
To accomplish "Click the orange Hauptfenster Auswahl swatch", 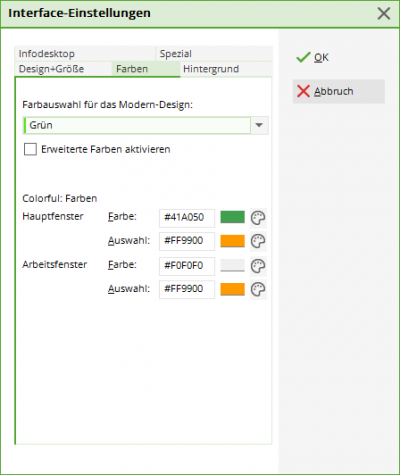I will pos(232,241).
